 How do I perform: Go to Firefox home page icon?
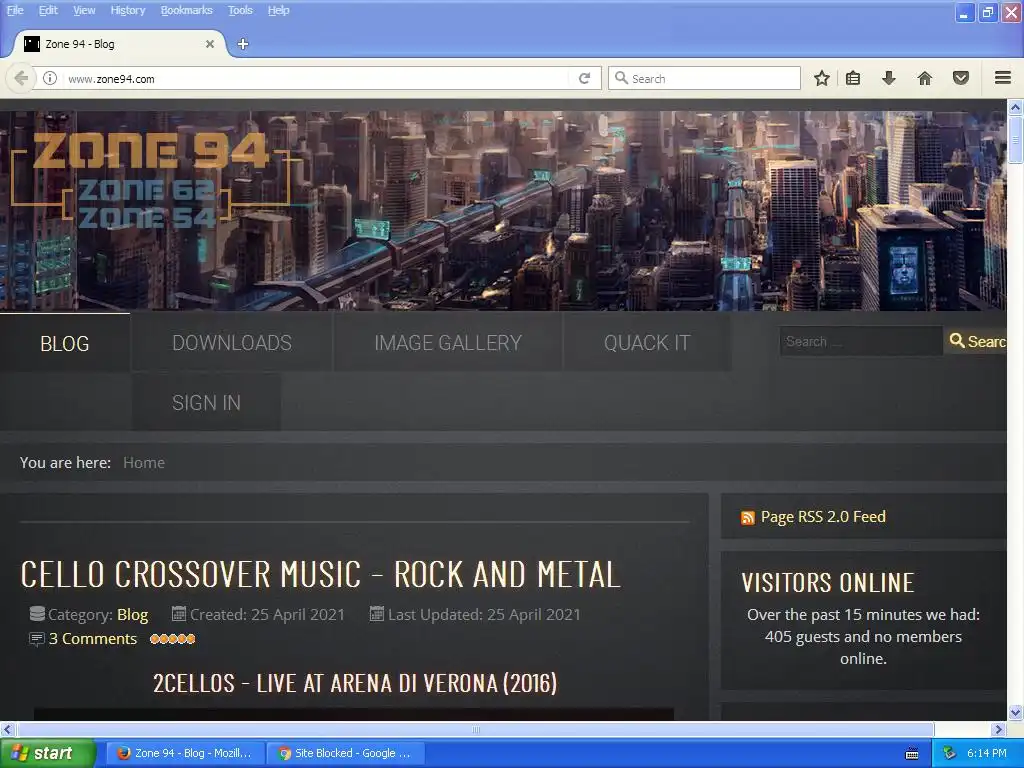tap(925, 78)
